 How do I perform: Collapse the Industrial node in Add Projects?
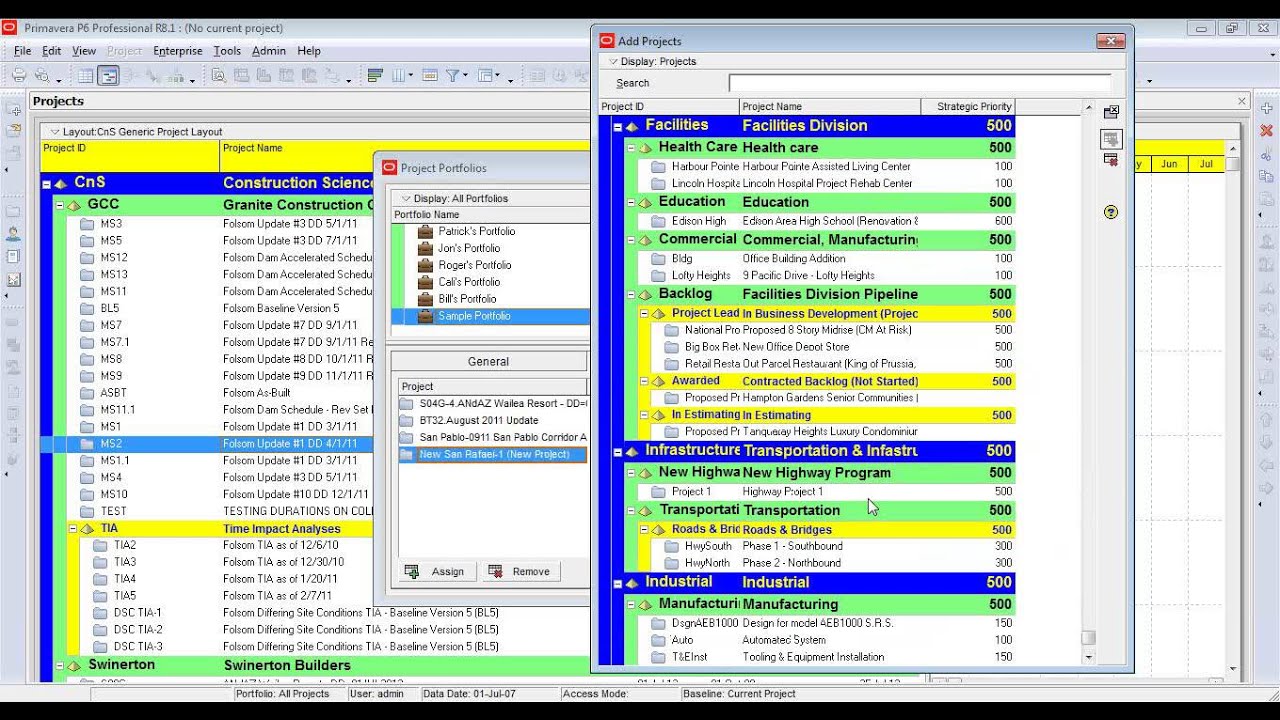coord(618,583)
